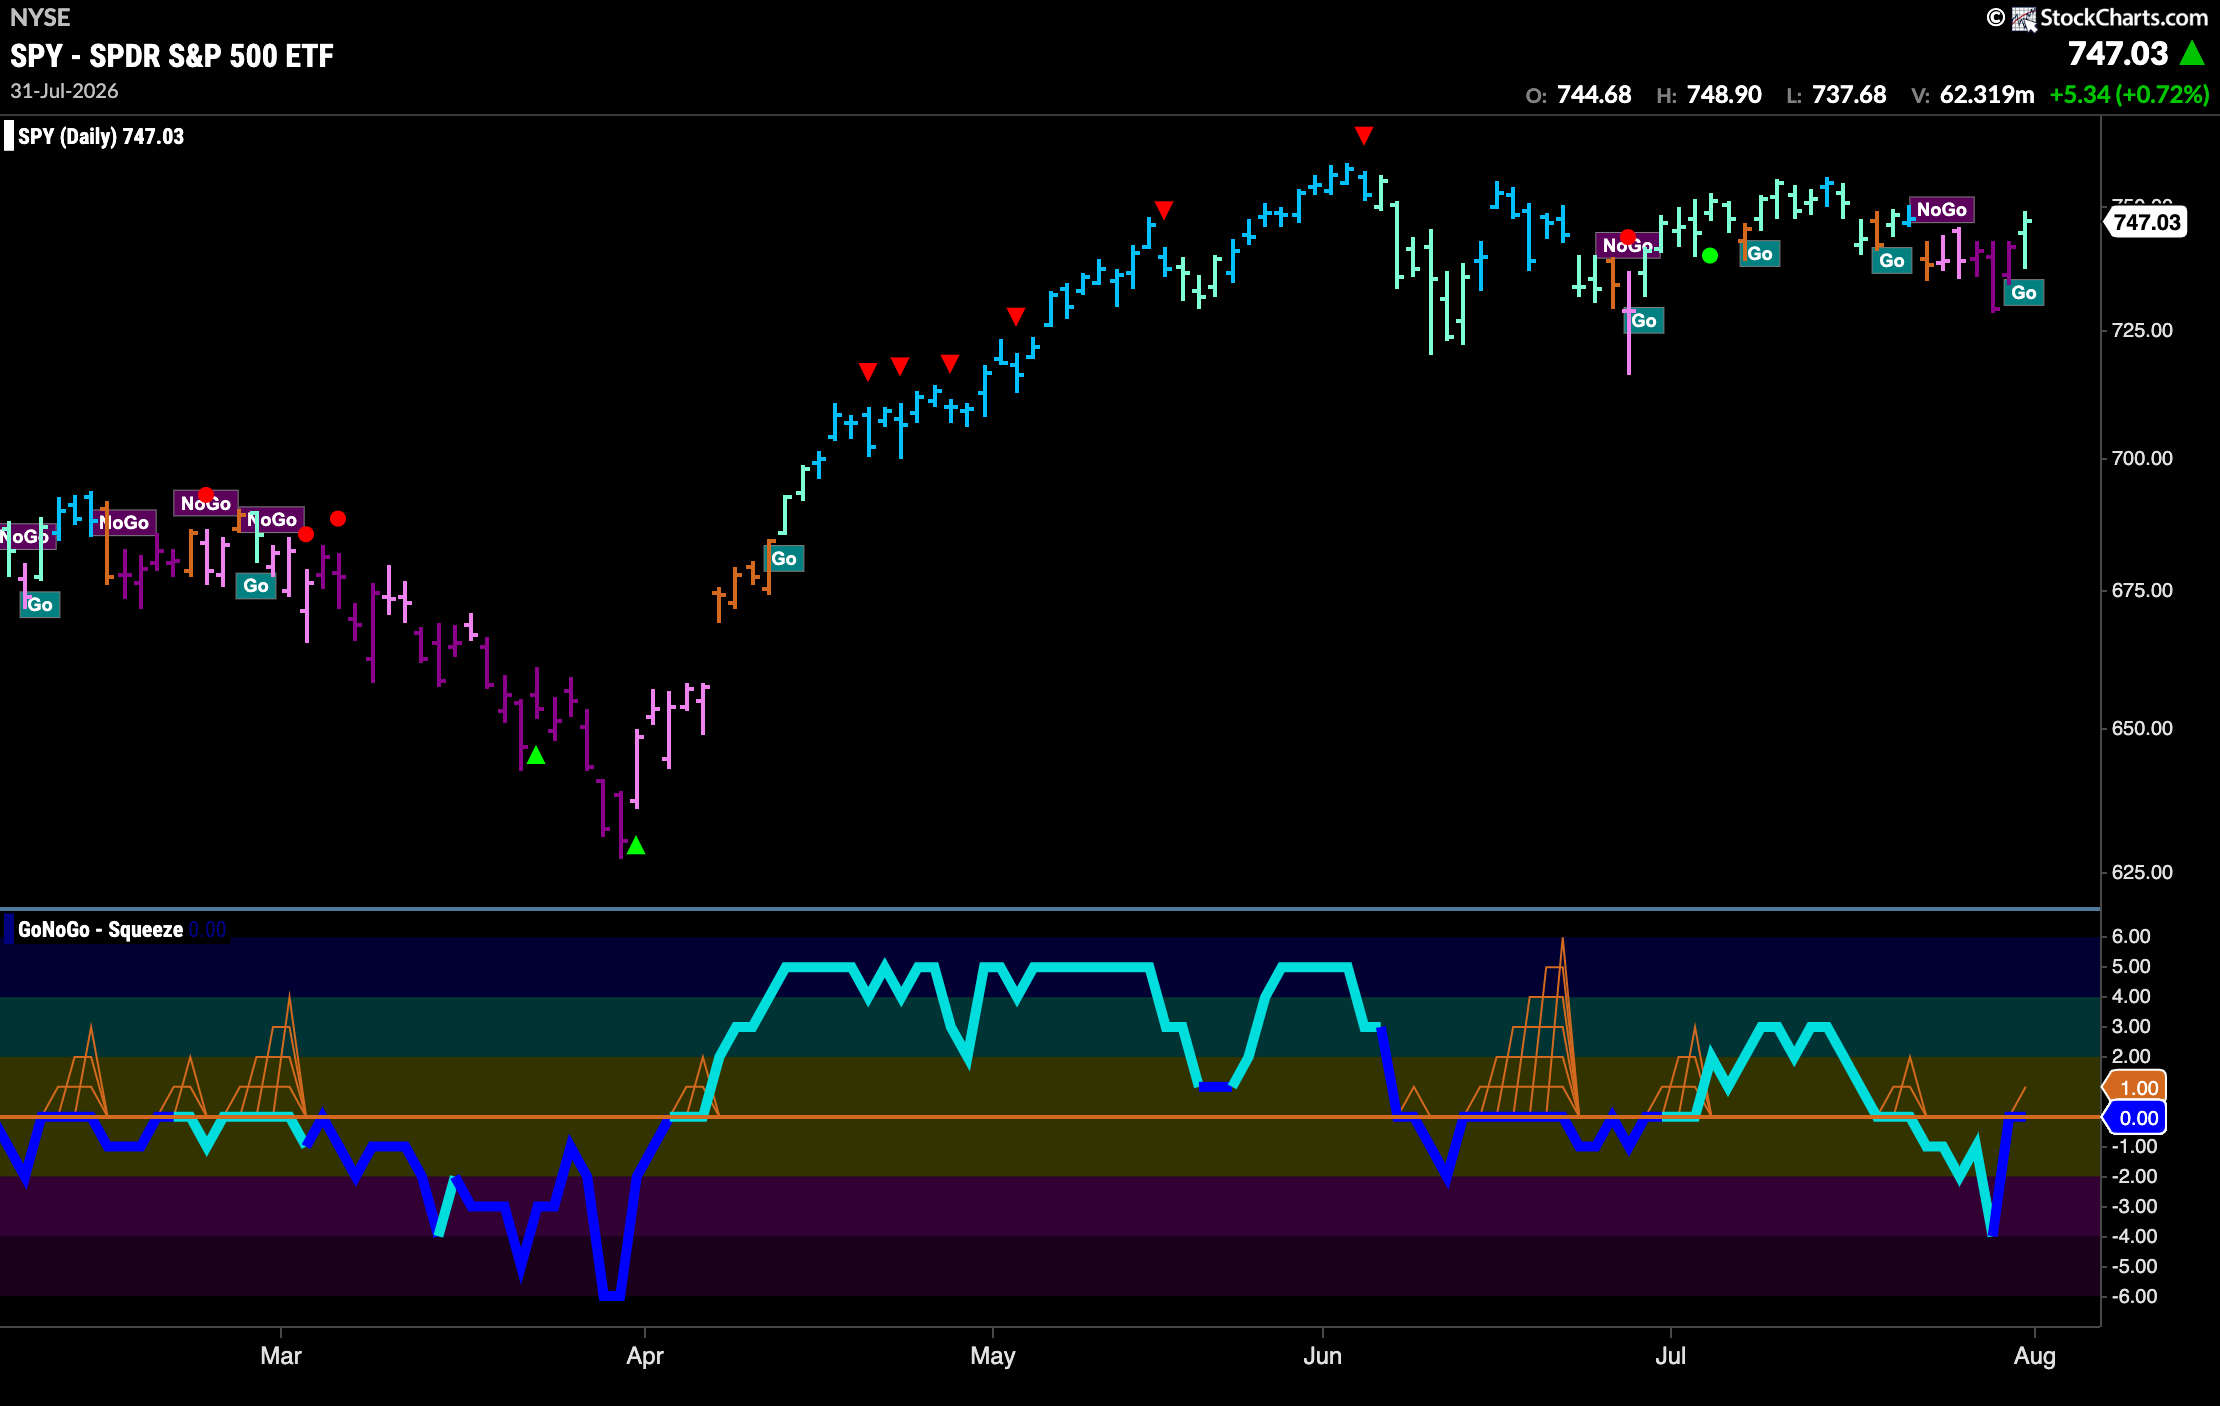Click the Jun label on time axis
This screenshot has width=2220, height=1406.
coord(1323,1356)
